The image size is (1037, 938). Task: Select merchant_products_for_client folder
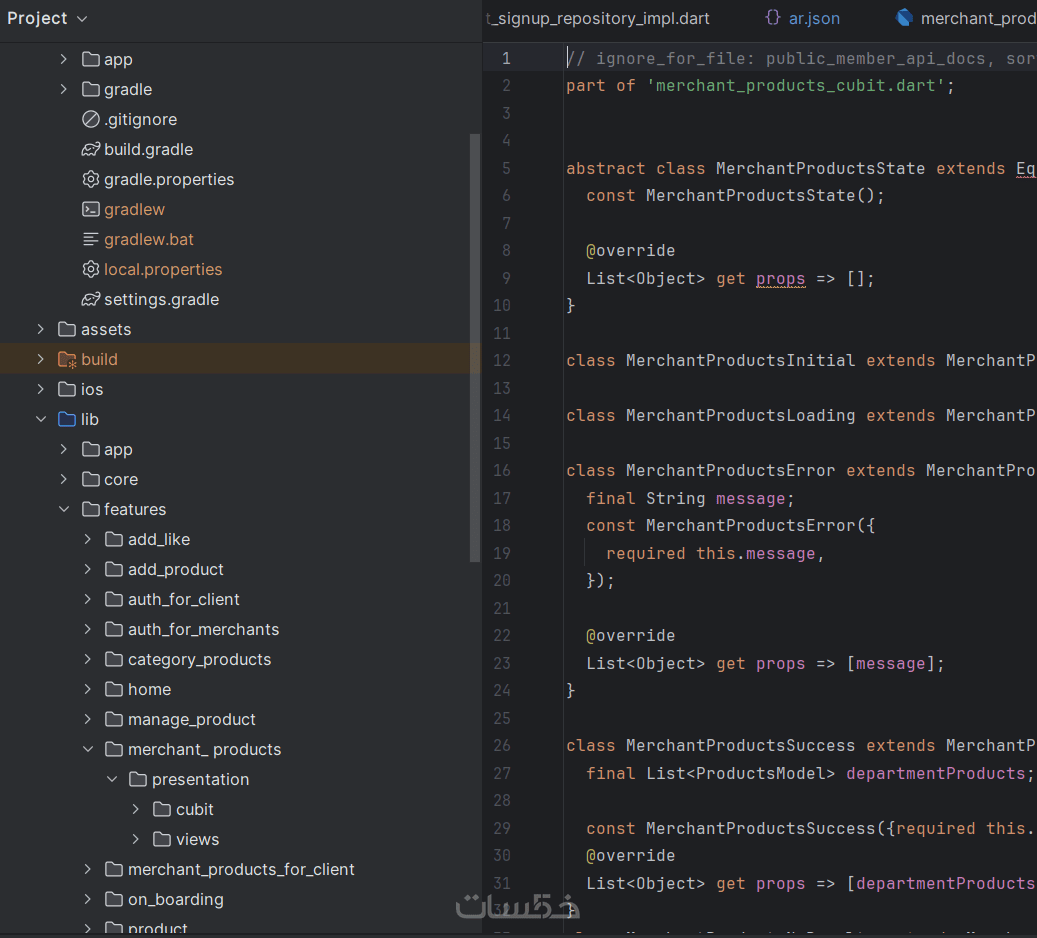point(241,870)
